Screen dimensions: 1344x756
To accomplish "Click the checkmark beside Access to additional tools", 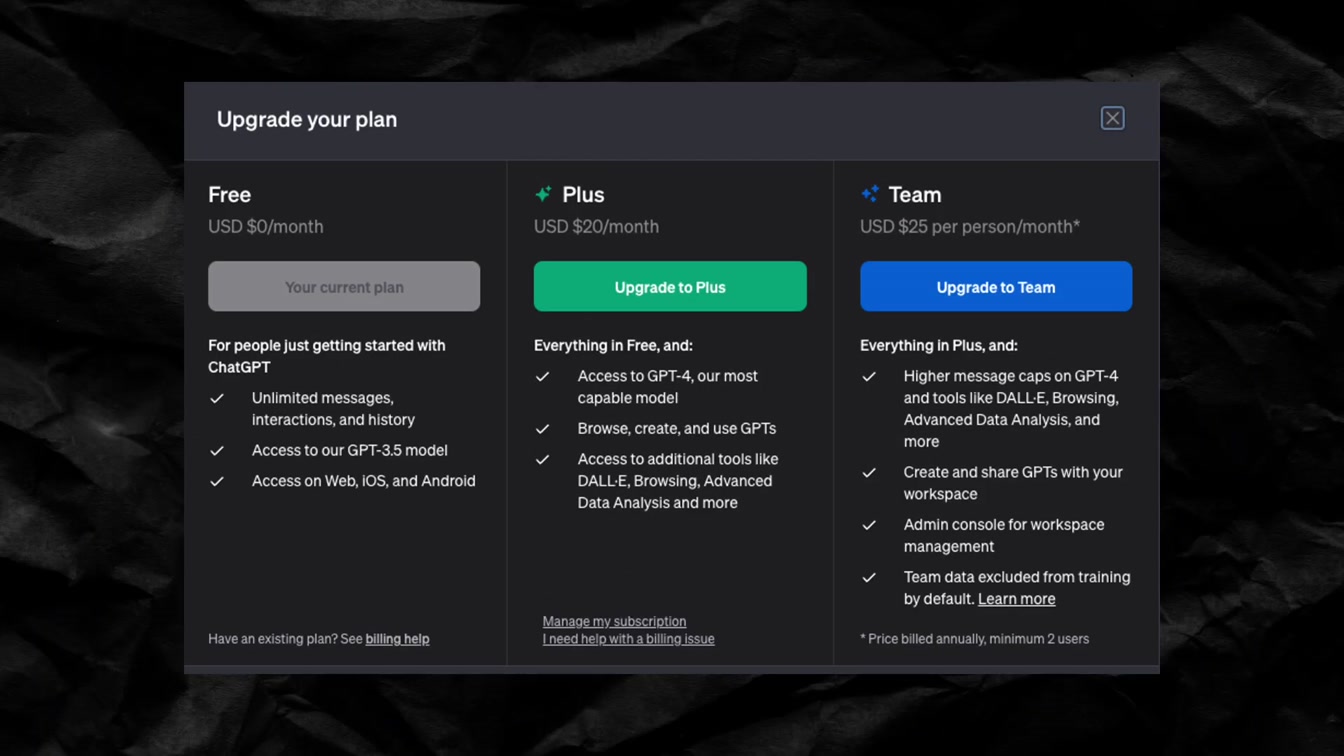I will (543, 459).
